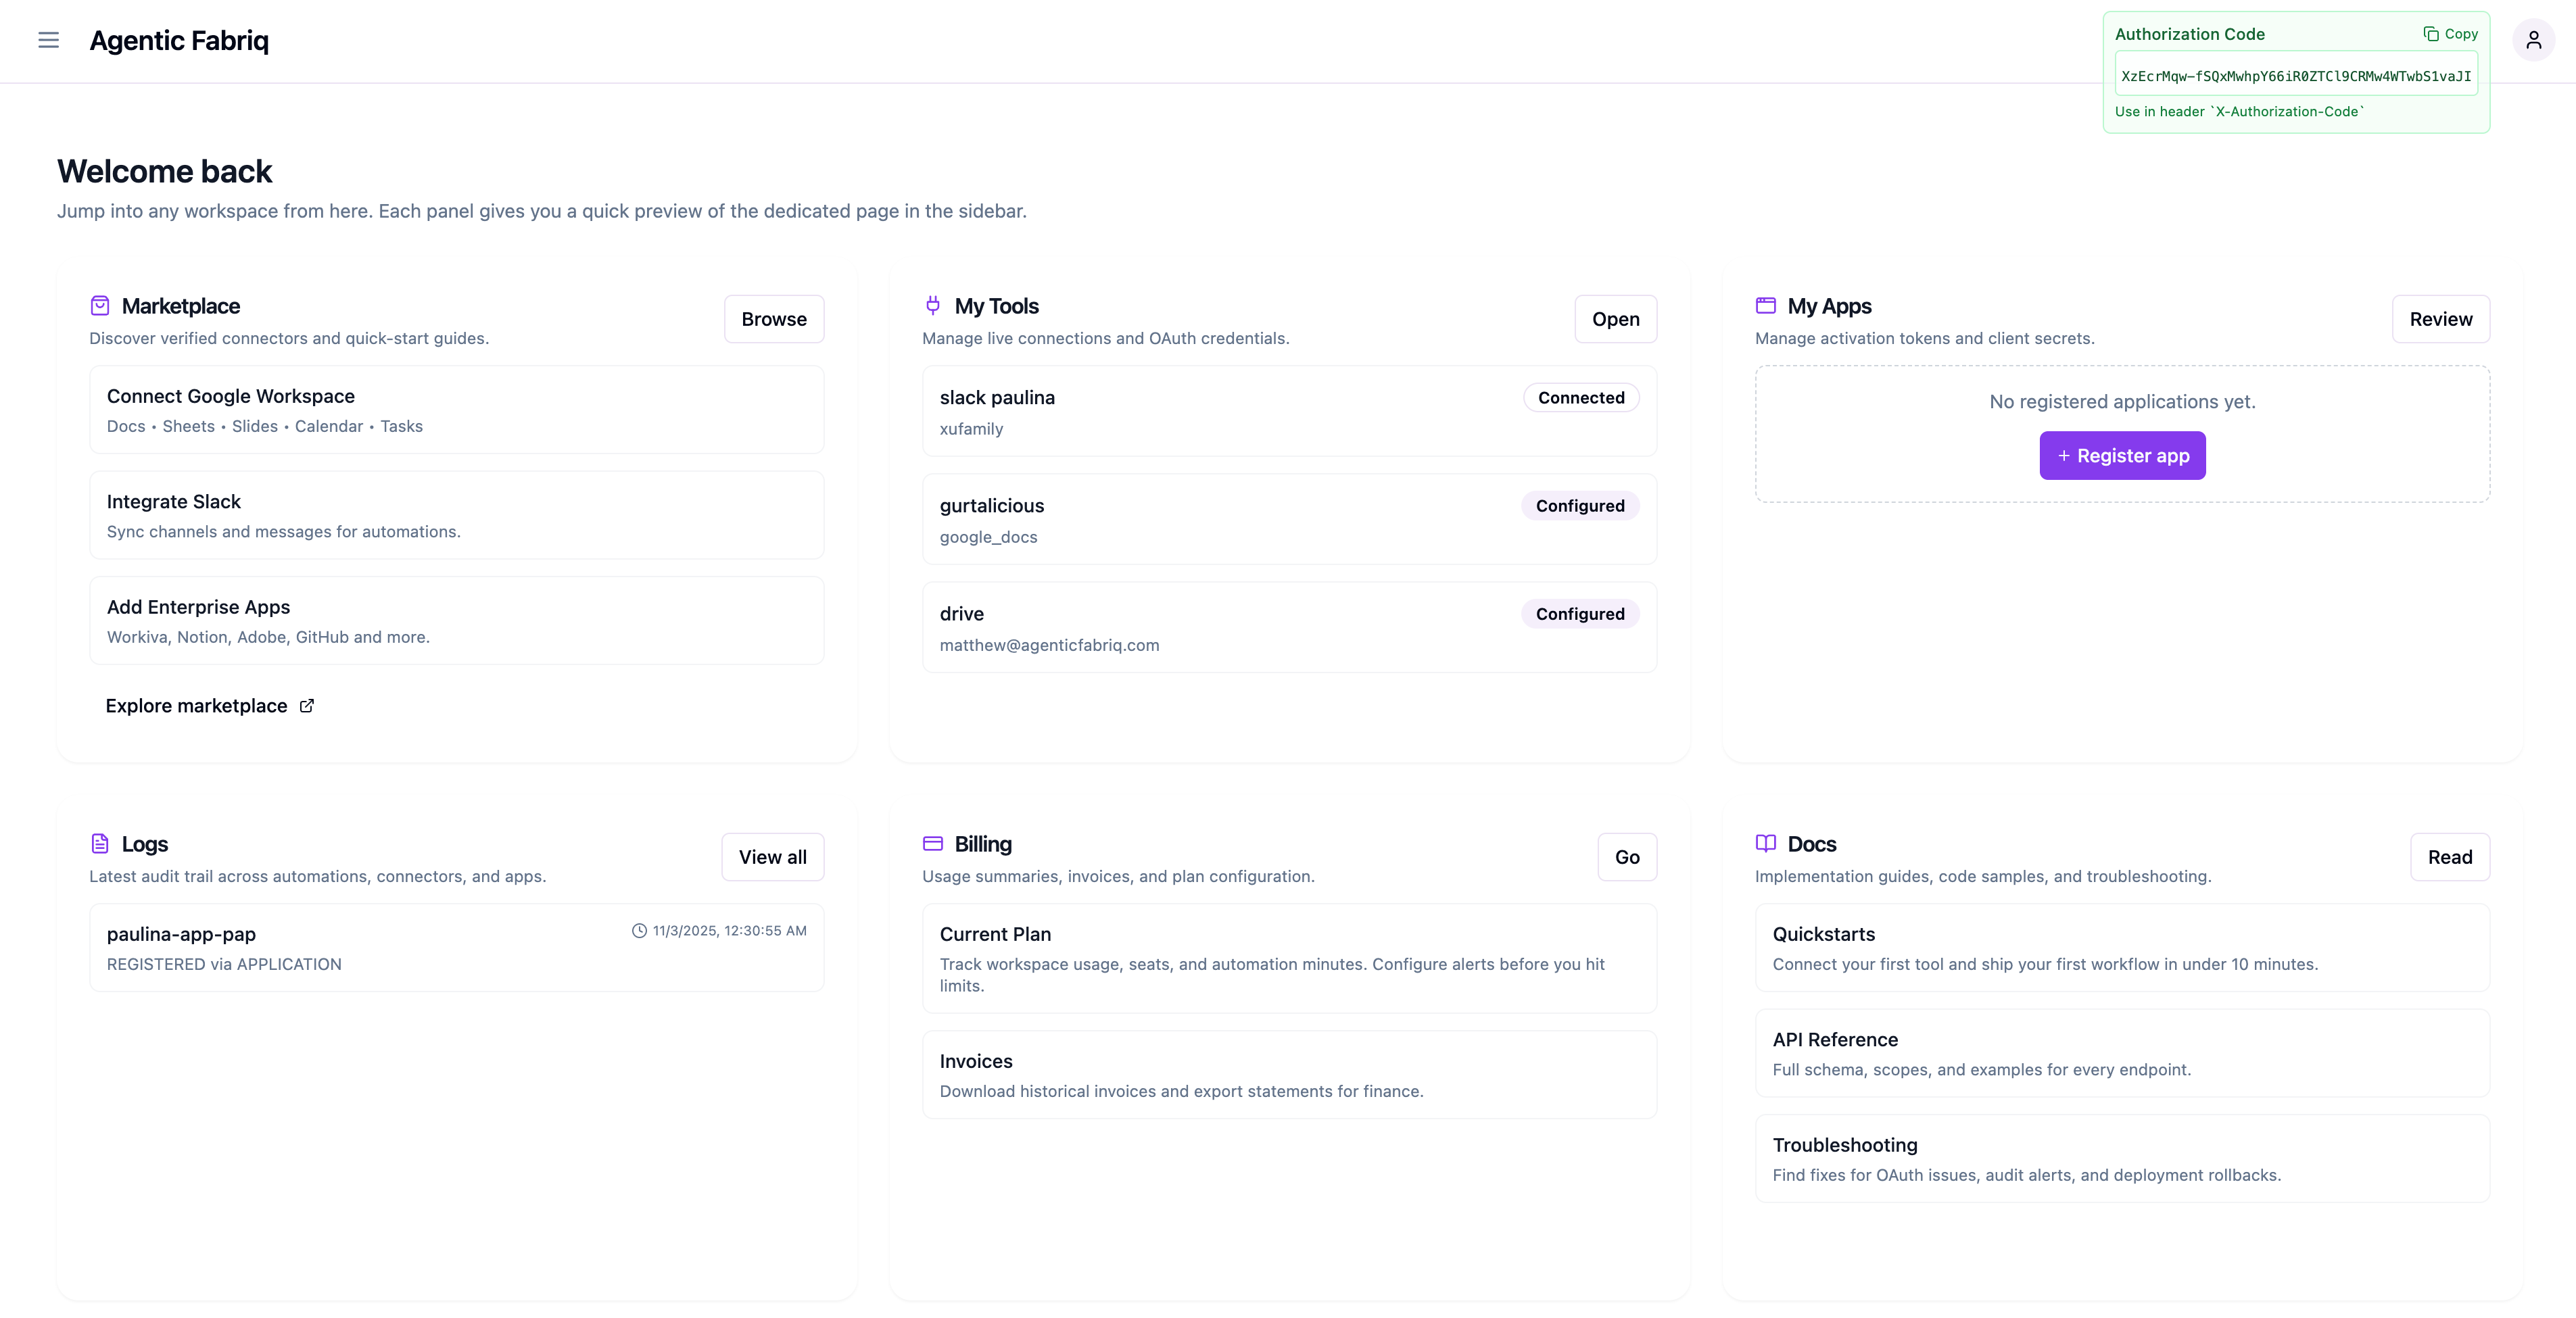Open the hamburger sidebar menu
The height and width of the screenshot is (1318, 2576).
pos(48,40)
